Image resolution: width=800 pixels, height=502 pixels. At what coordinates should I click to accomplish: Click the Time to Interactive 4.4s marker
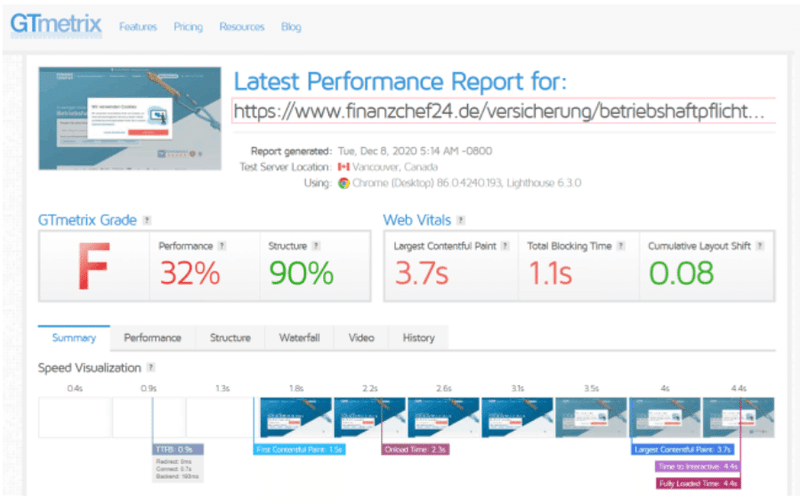click(x=697, y=466)
